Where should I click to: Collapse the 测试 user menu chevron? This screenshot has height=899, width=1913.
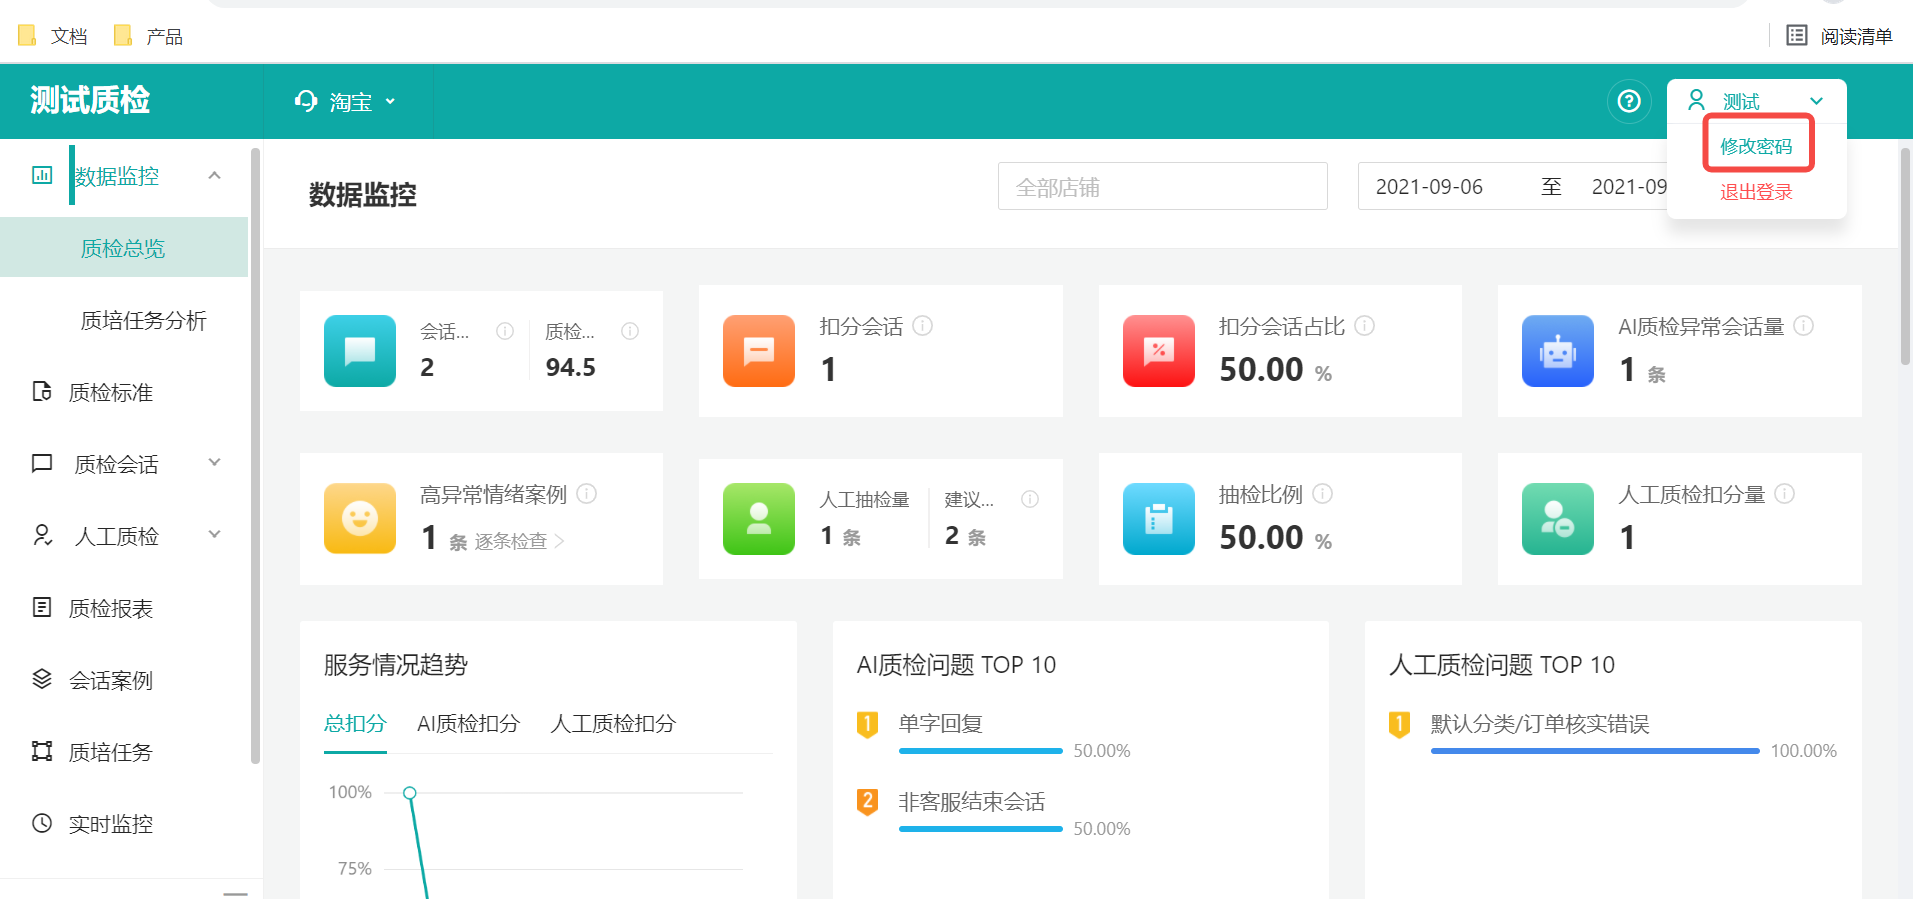click(x=1817, y=101)
